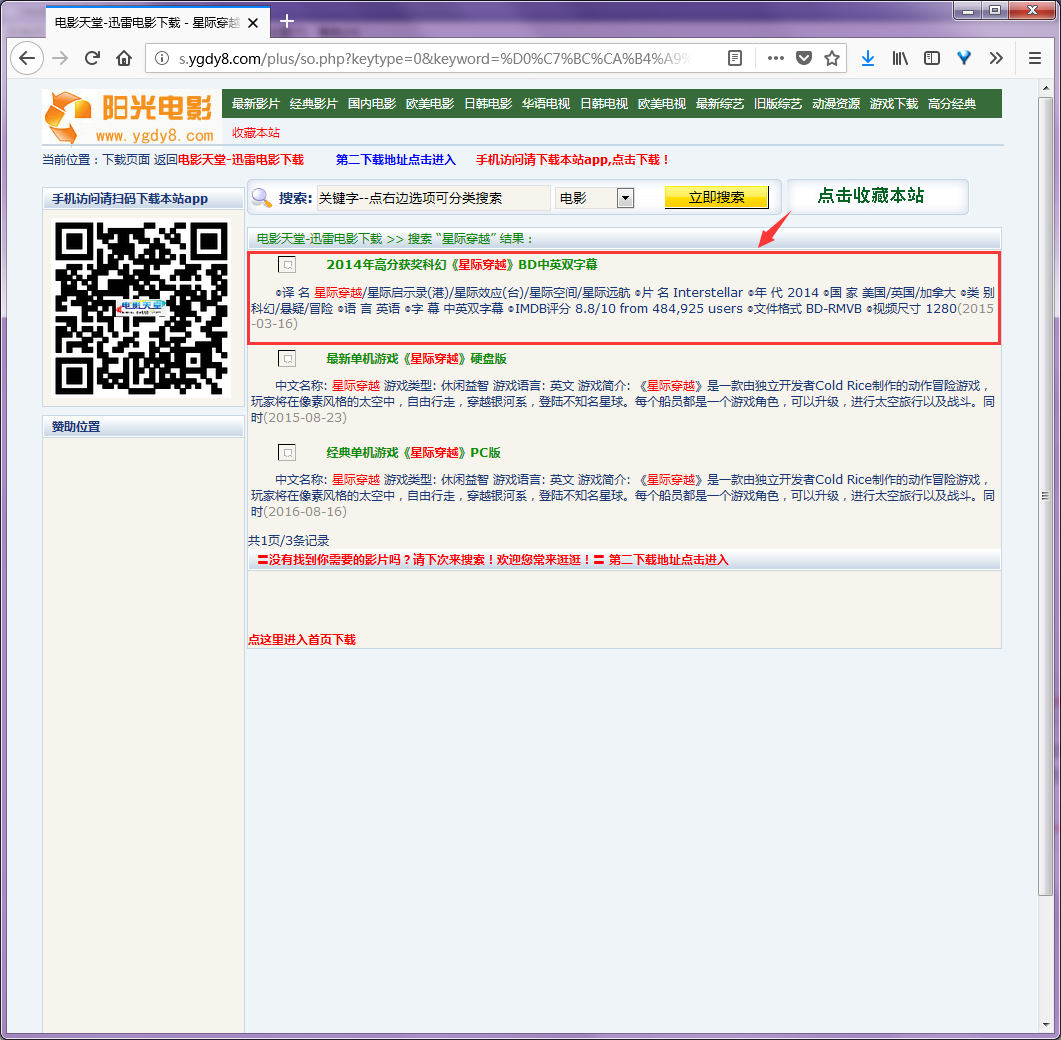Open 经典单机游戏《星际穿越》PC版 result
This screenshot has height=1040, width=1061.
(x=413, y=453)
